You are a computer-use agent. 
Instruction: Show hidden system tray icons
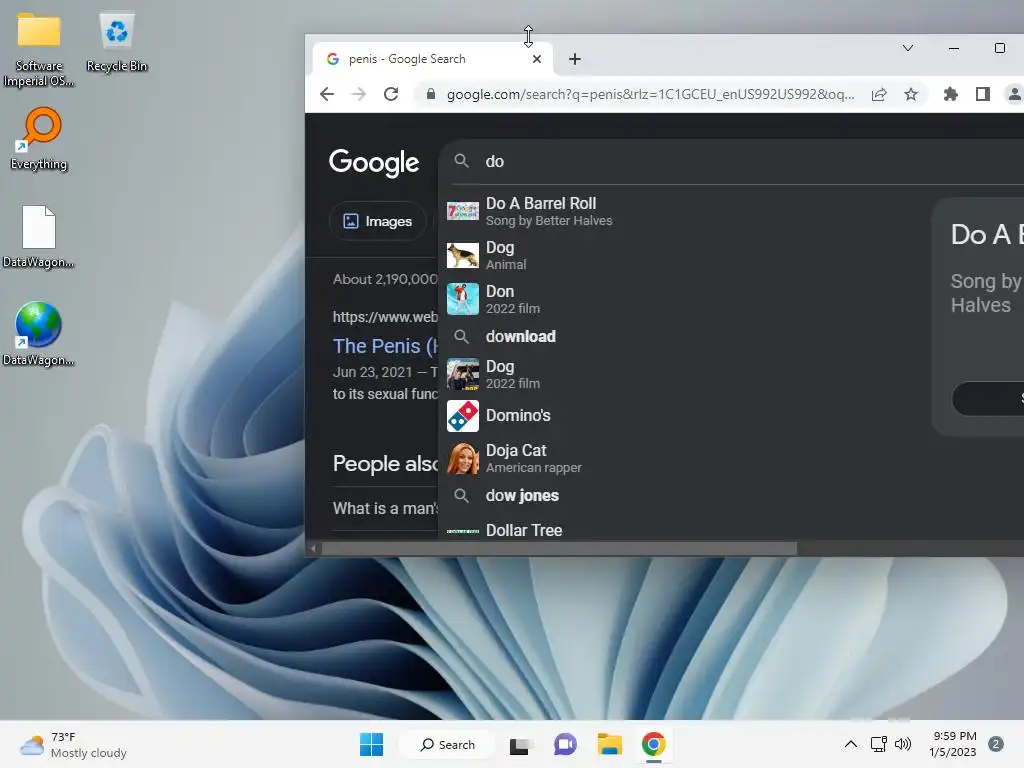point(851,744)
